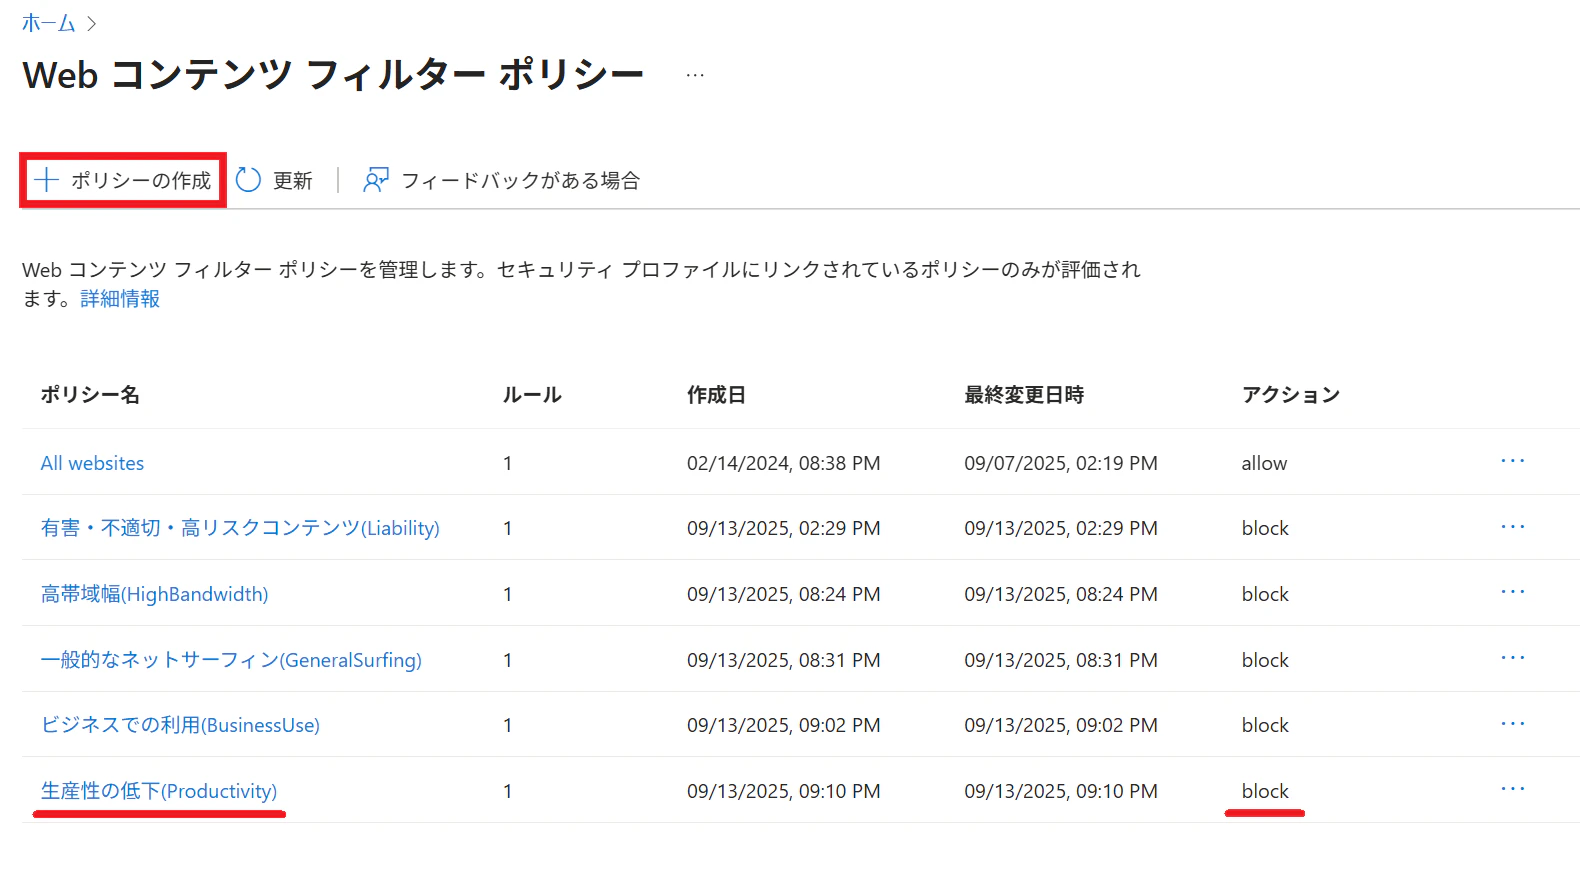Image resolution: width=1580 pixels, height=882 pixels.
Task: Open the more-actions menu for the Liability policy row
Action: 1512,526
